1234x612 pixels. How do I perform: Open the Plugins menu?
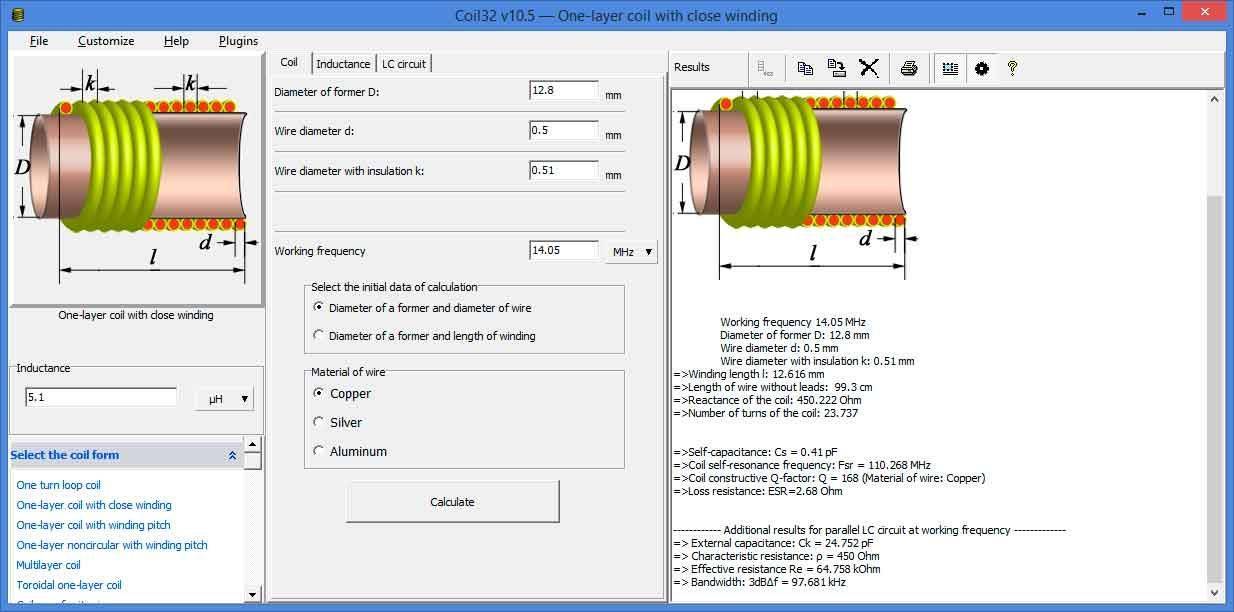(238, 41)
